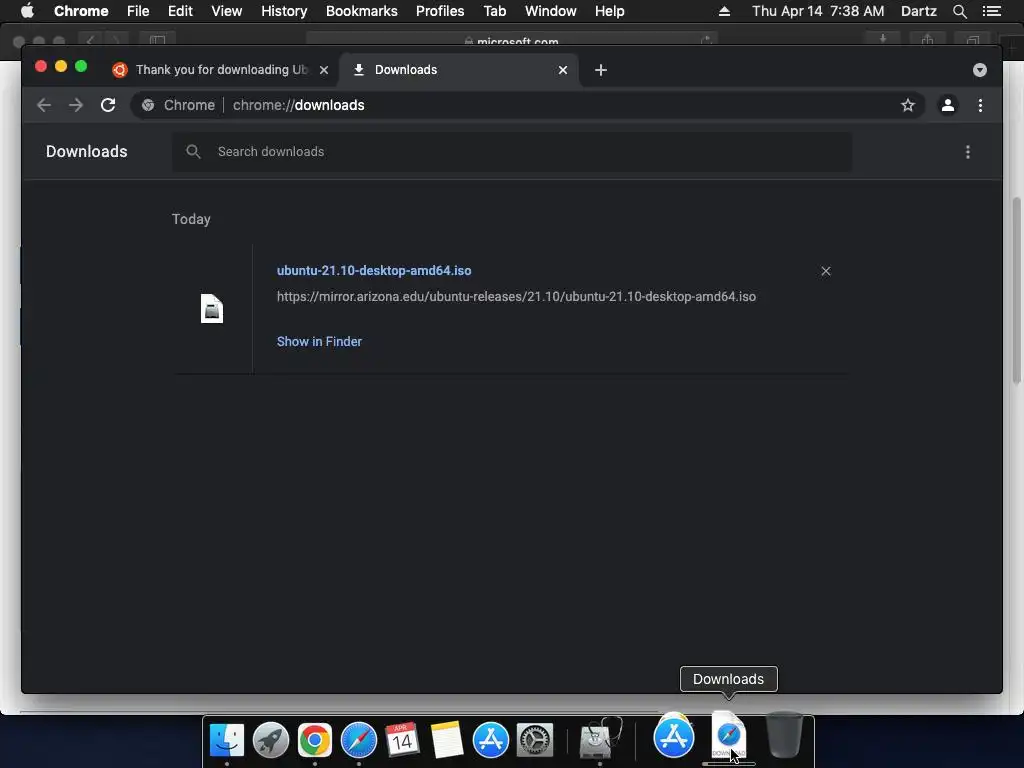1024x768 pixels.
Task: Open Notes from the Dock
Action: pos(447,740)
